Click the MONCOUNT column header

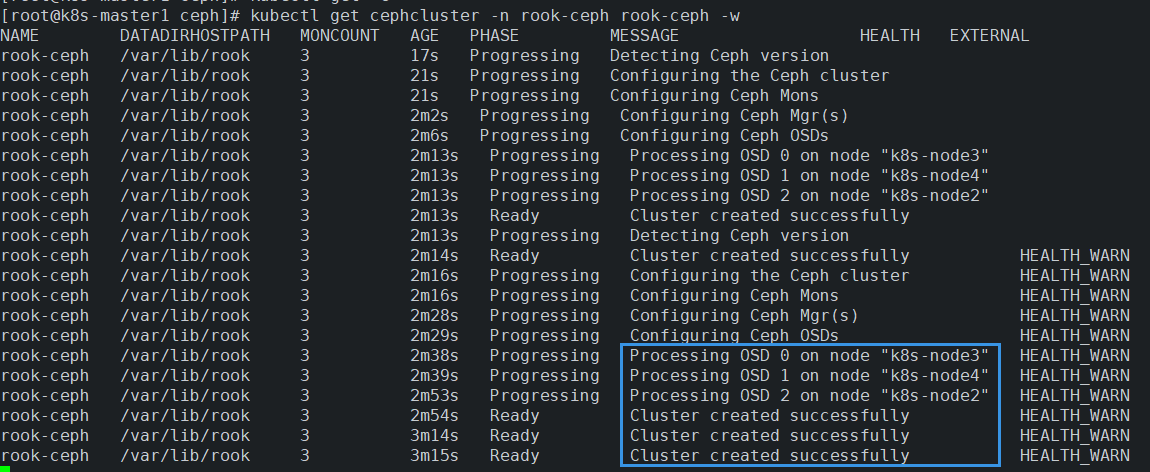pyautogui.click(x=340, y=35)
